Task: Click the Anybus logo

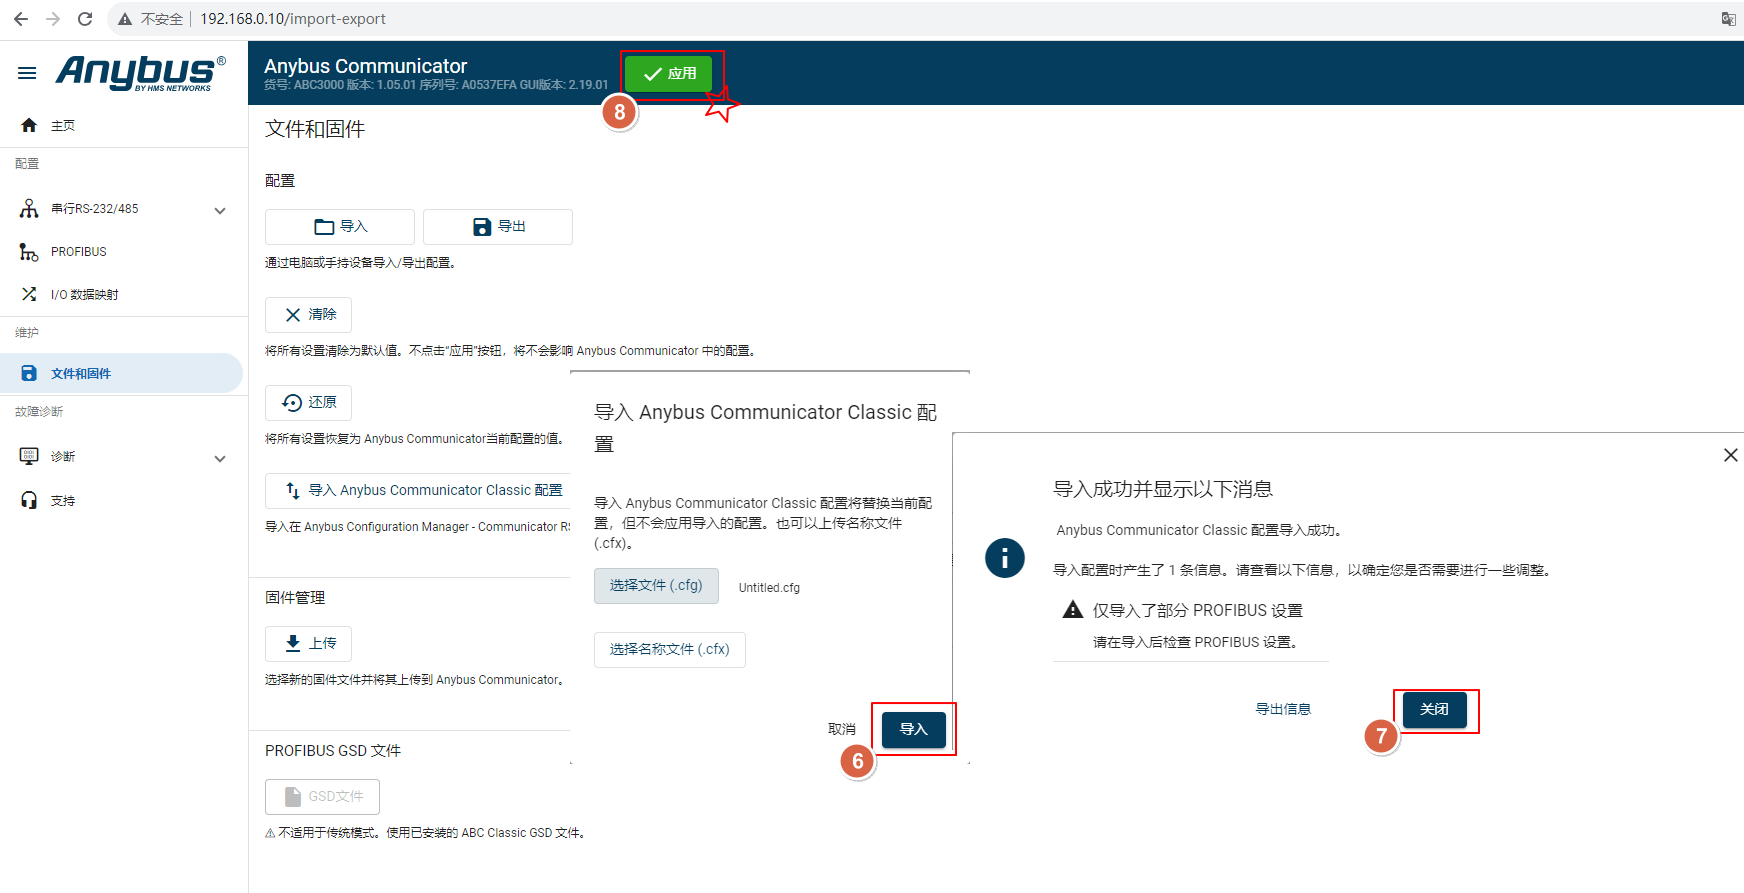Action: pyautogui.click(x=140, y=73)
